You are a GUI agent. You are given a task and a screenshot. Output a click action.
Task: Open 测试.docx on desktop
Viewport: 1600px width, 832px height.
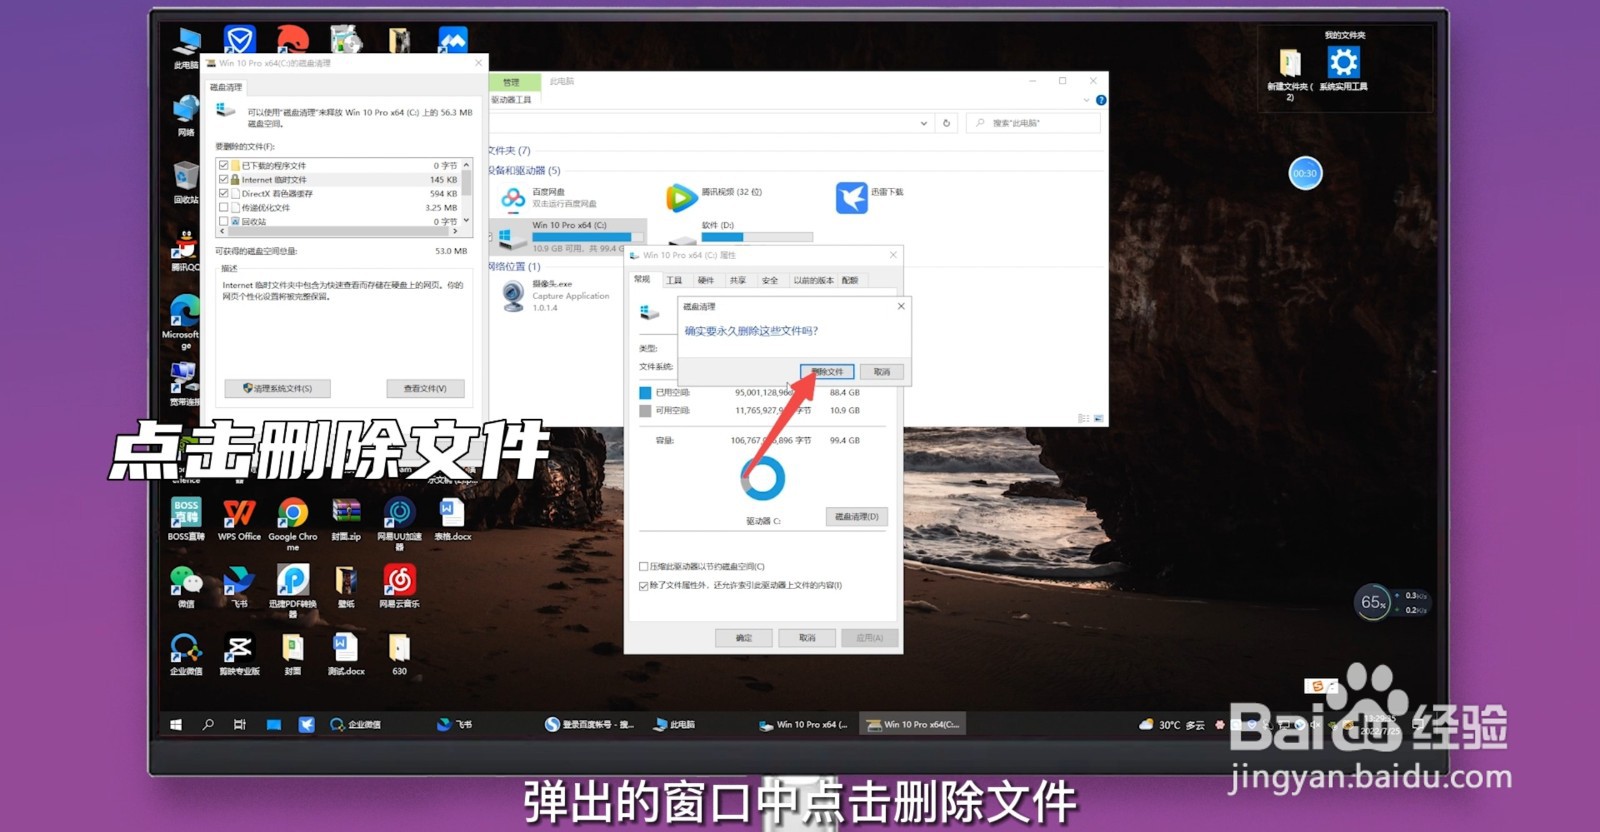[x=346, y=655]
